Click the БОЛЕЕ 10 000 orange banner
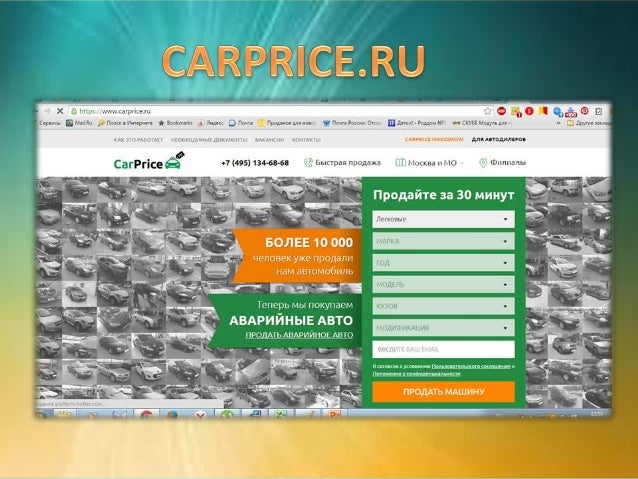The height and width of the screenshot is (479, 638). click(297, 256)
